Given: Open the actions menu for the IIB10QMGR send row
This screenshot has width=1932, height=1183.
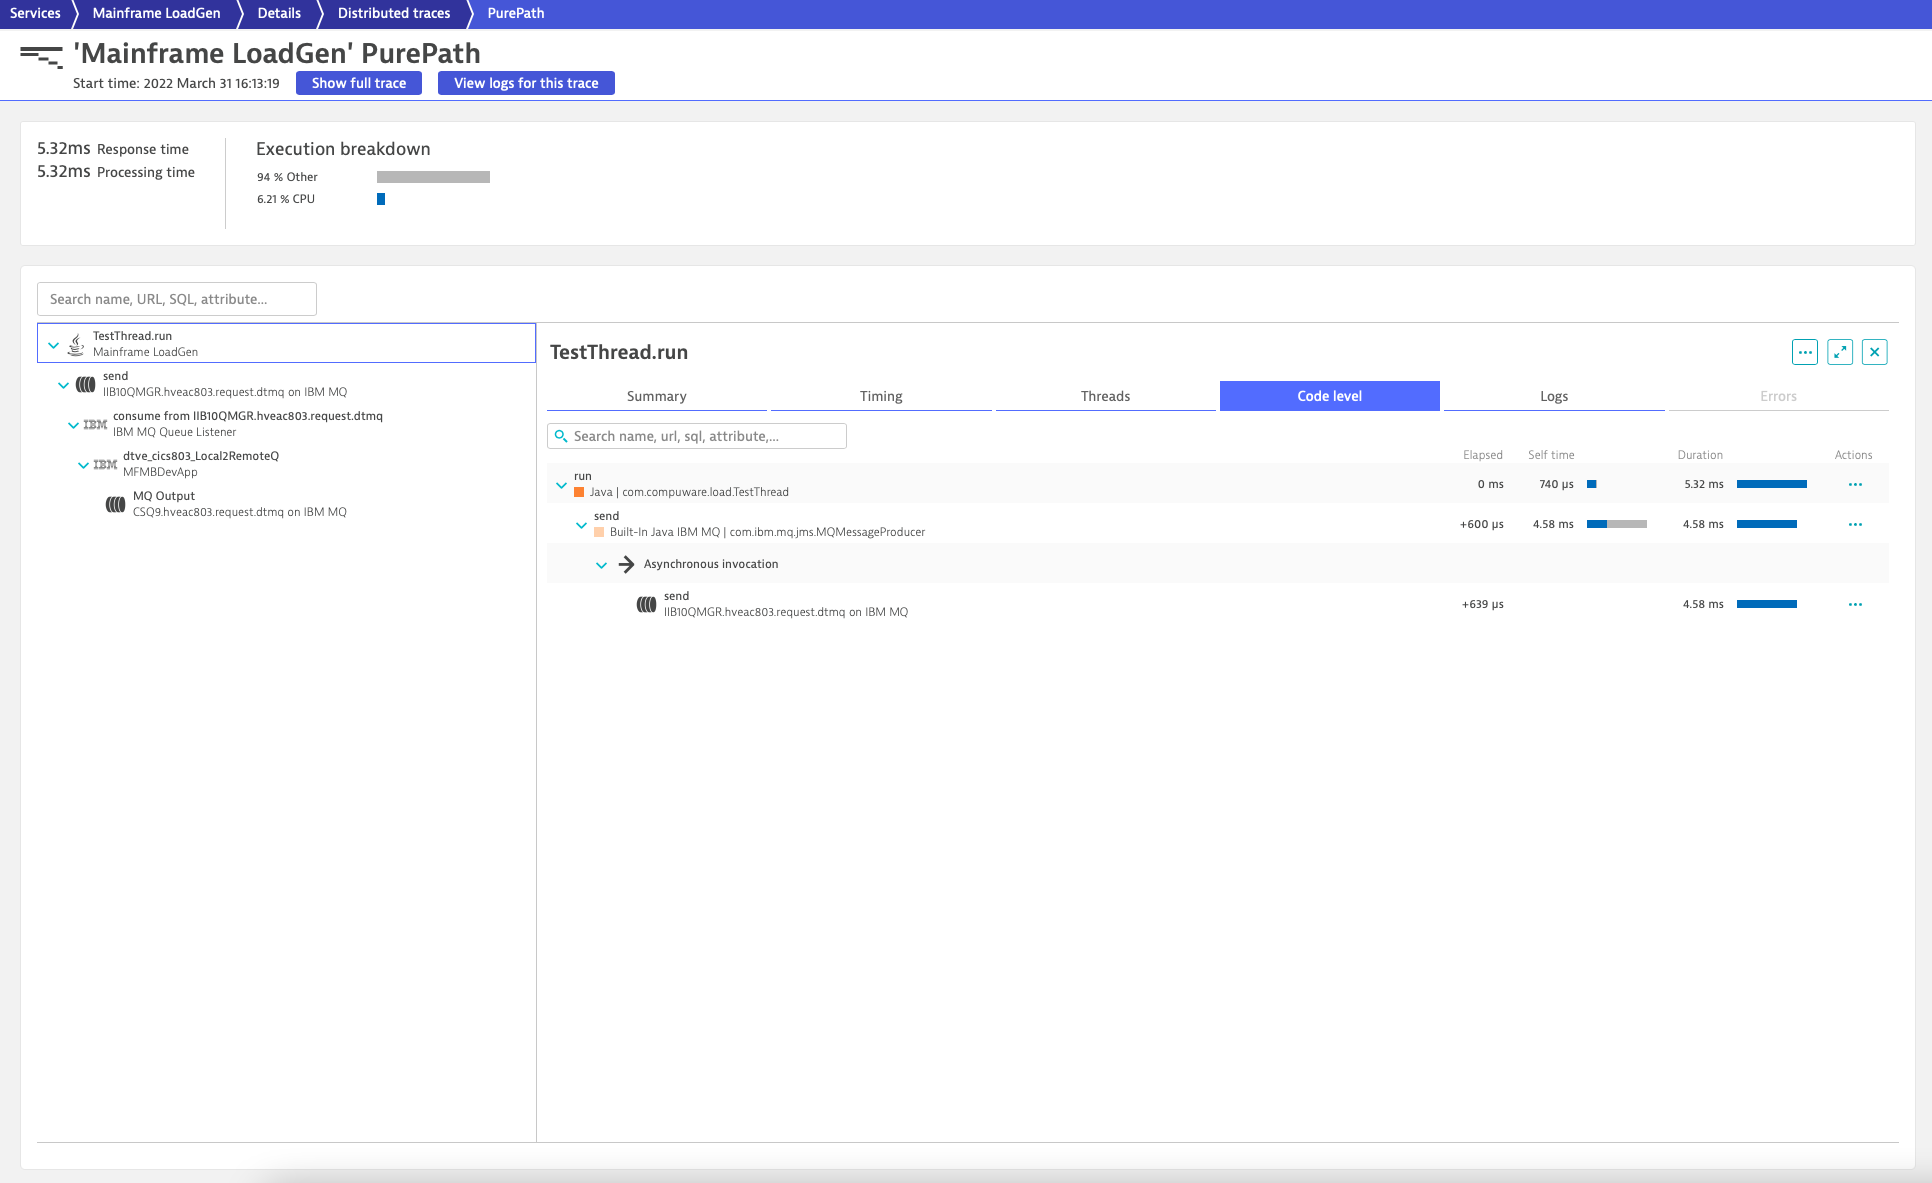Looking at the screenshot, I should point(1855,604).
